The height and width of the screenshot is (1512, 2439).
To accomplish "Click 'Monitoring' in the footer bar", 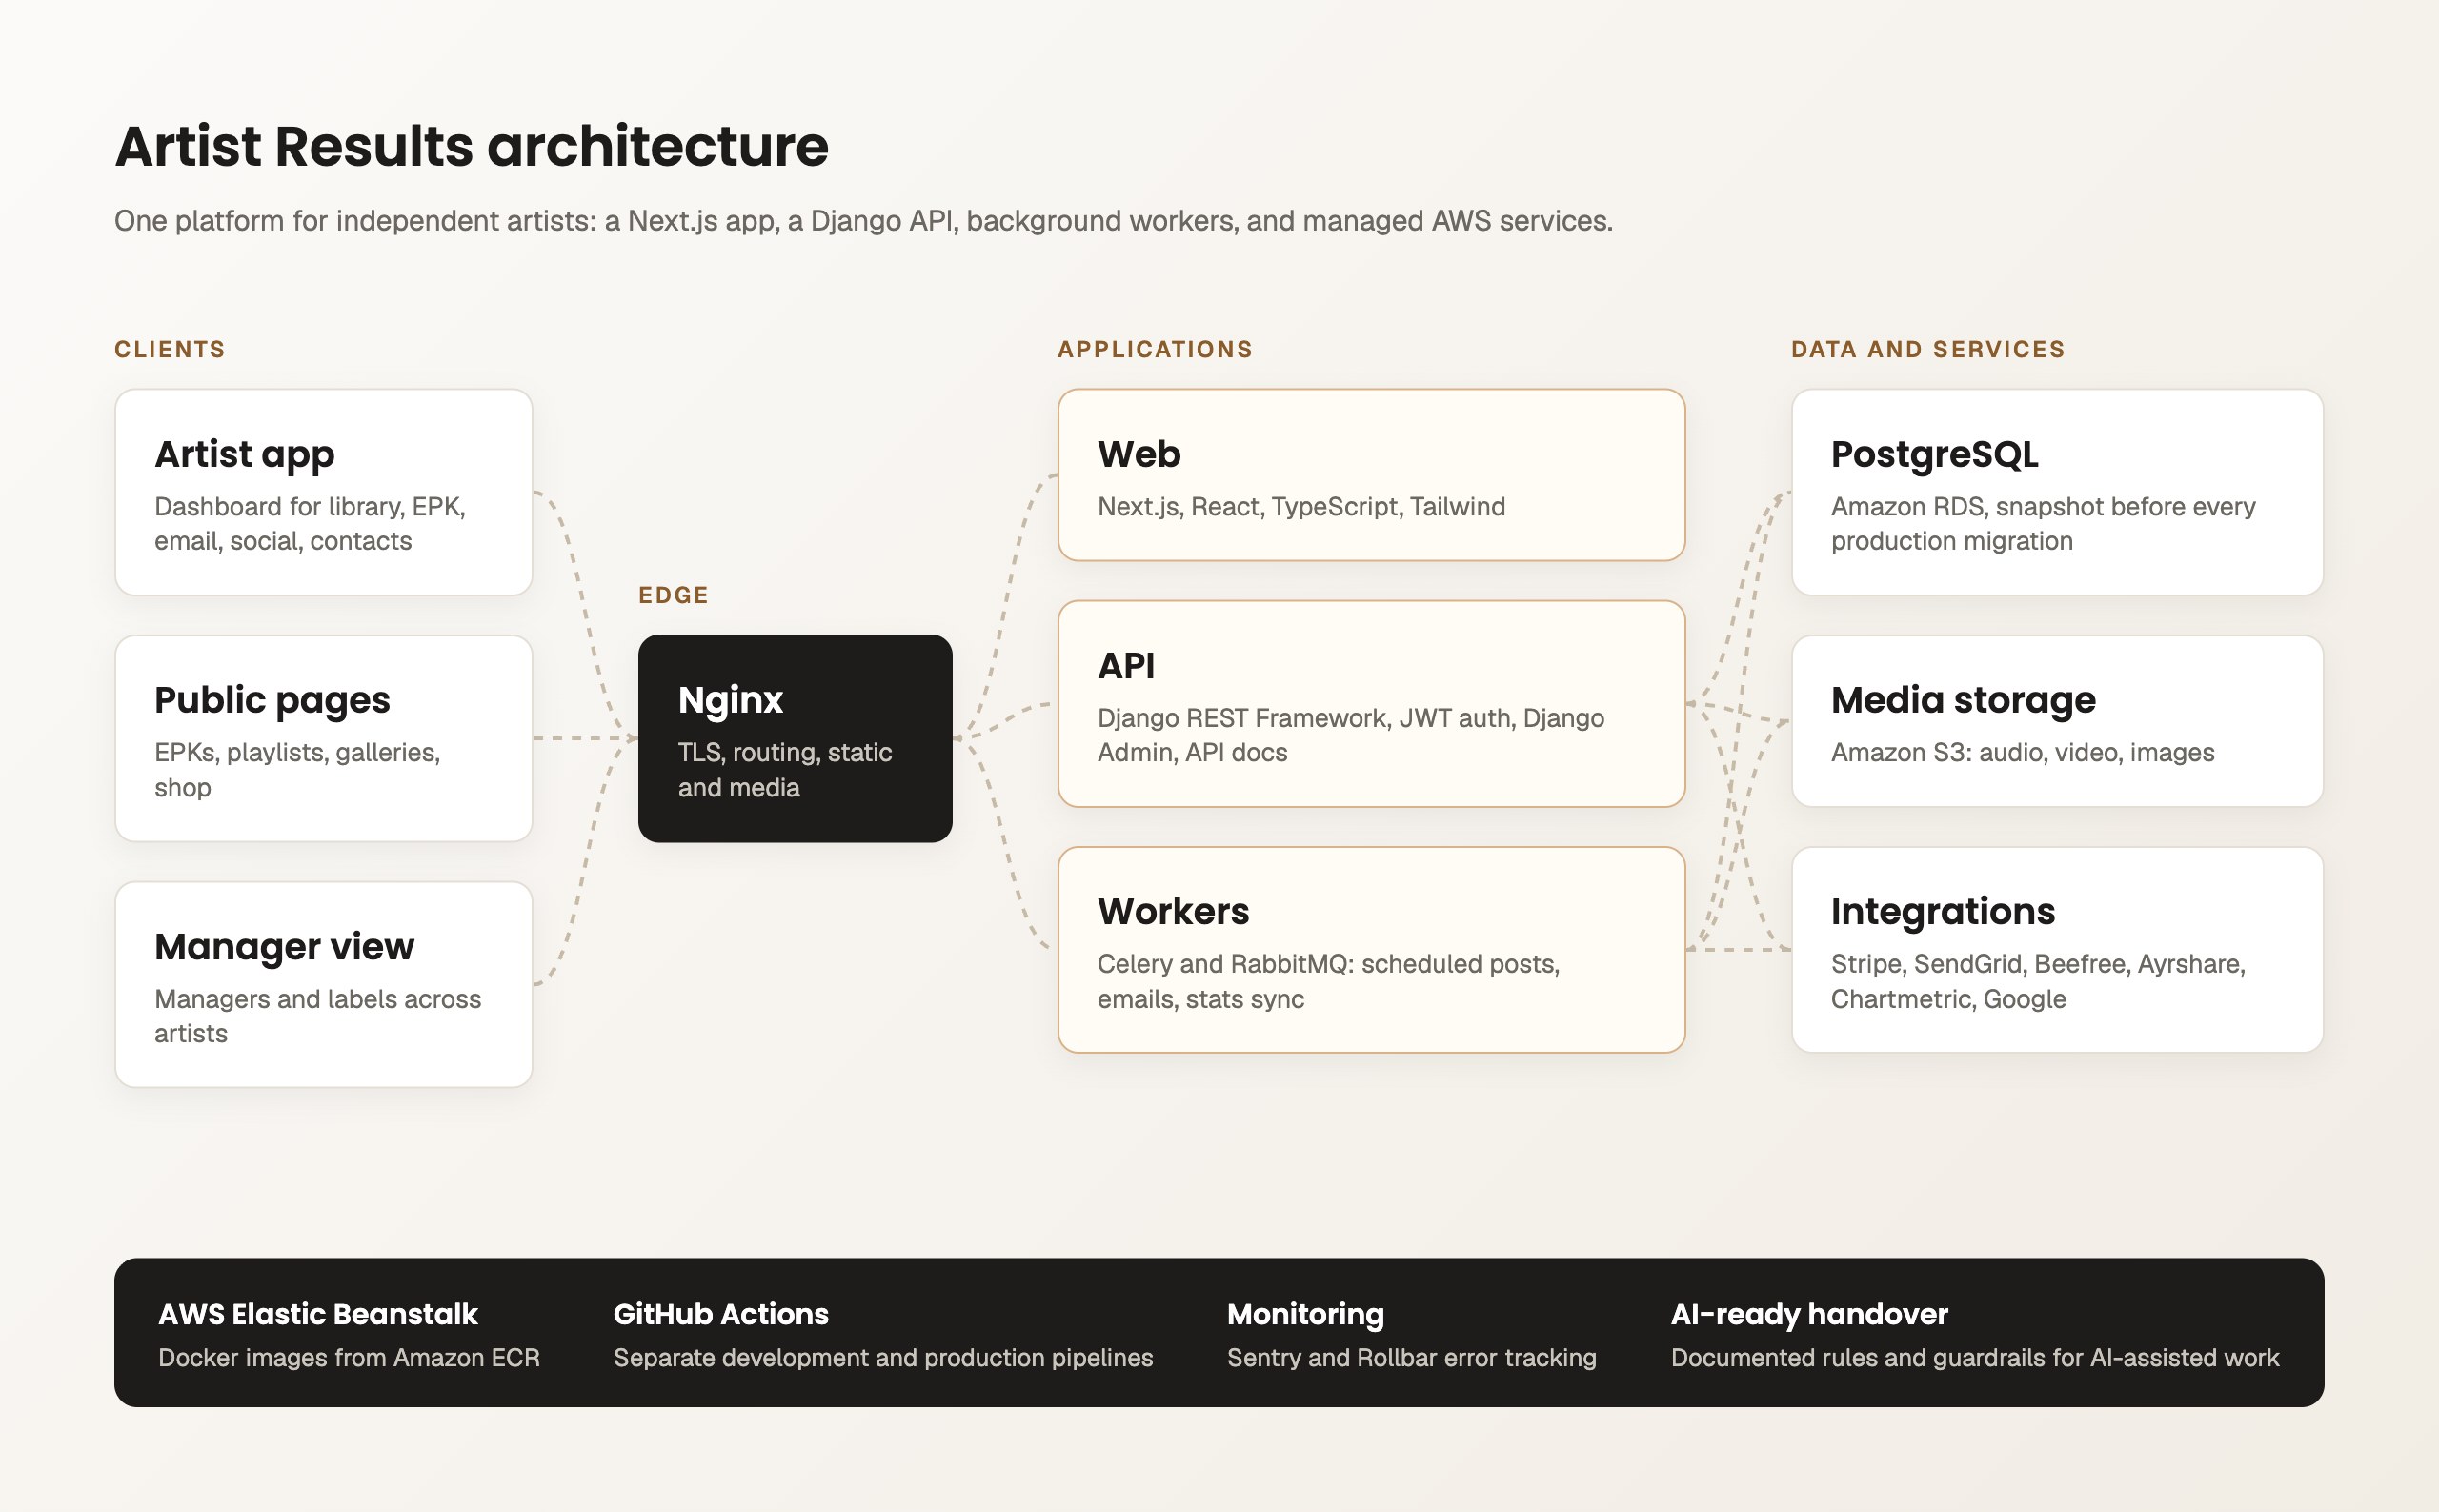I will 1305,1313.
